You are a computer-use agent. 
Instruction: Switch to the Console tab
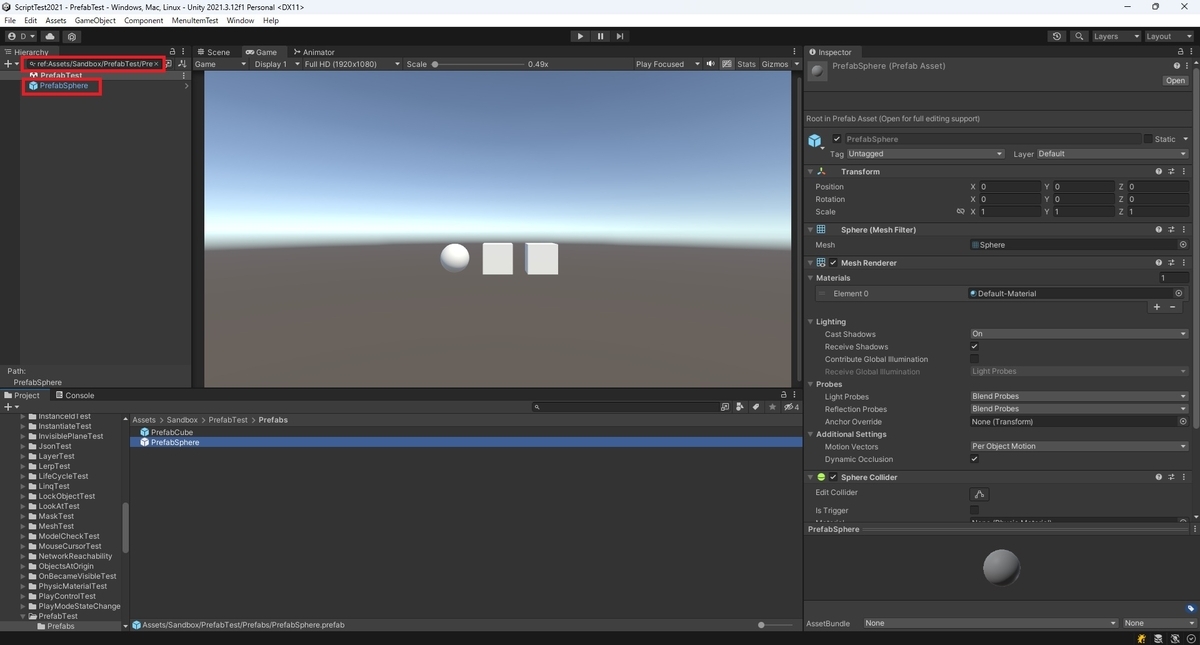pyautogui.click(x=75, y=395)
